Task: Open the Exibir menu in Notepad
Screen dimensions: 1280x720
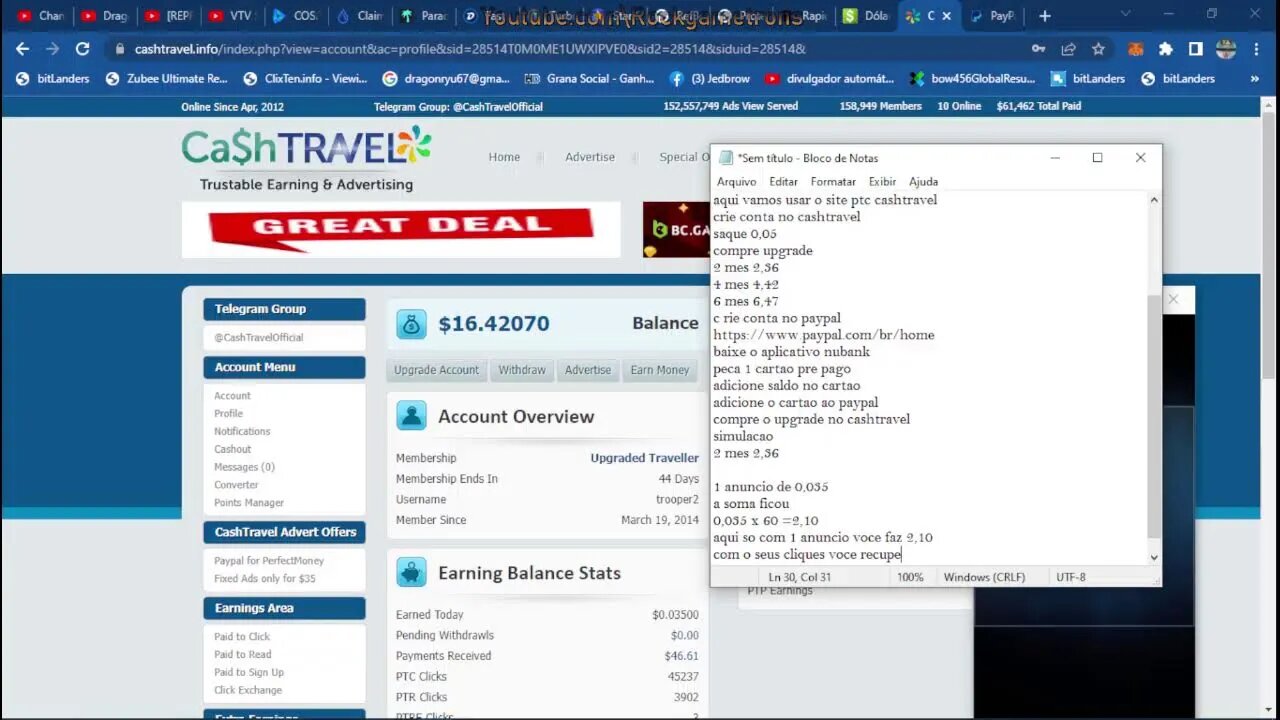Action: click(882, 181)
